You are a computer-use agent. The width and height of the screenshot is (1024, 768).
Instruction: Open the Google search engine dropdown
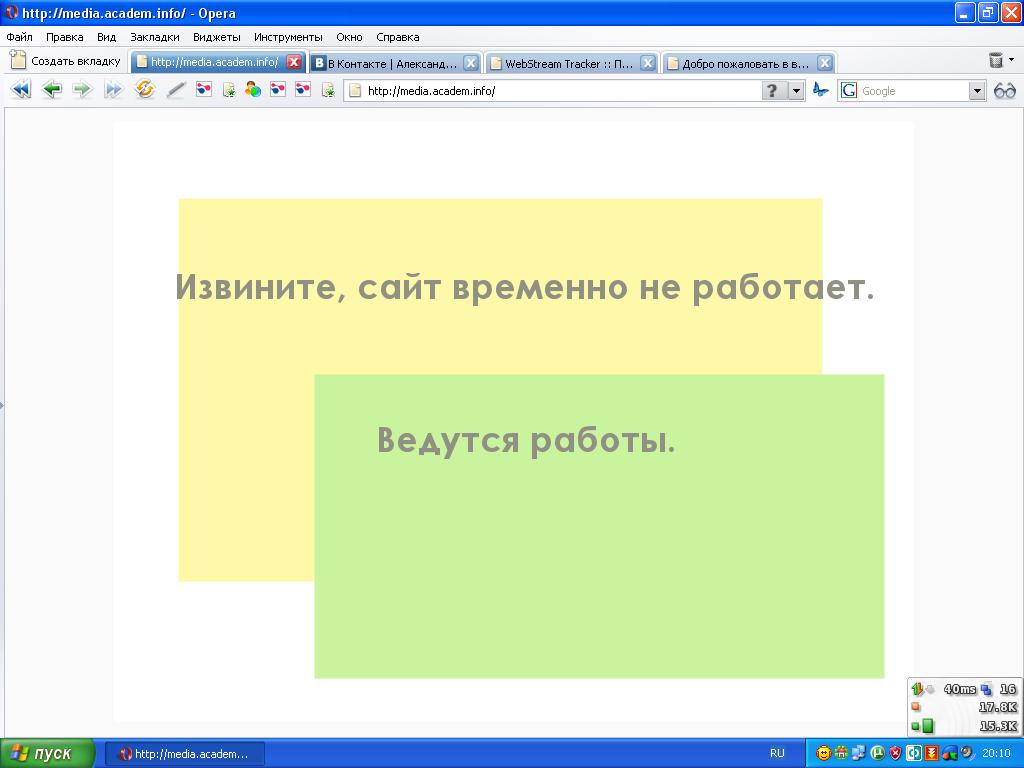pyautogui.click(x=977, y=91)
